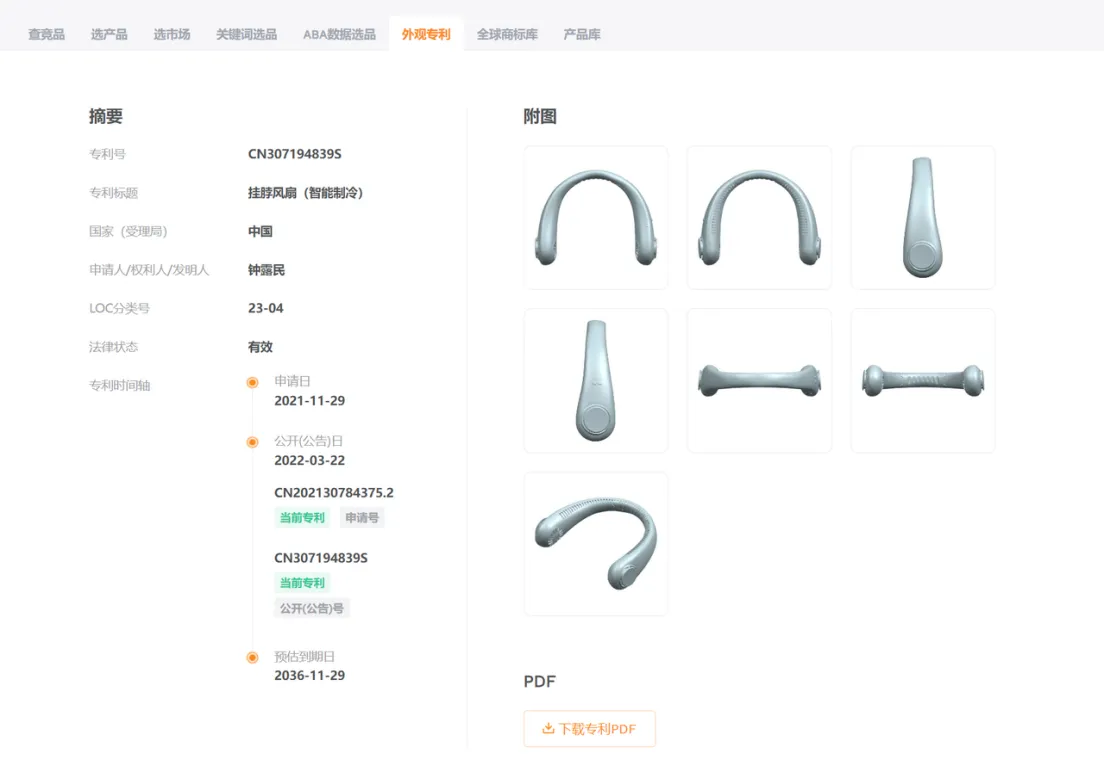Click publication number CN307194839S

(x=322, y=557)
